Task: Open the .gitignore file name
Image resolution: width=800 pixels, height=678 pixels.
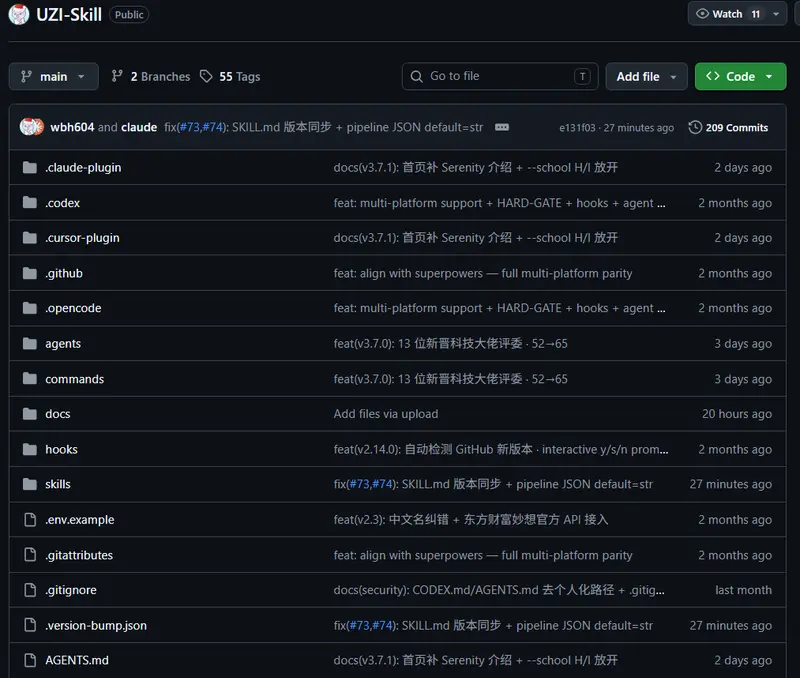Action: [70, 590]
